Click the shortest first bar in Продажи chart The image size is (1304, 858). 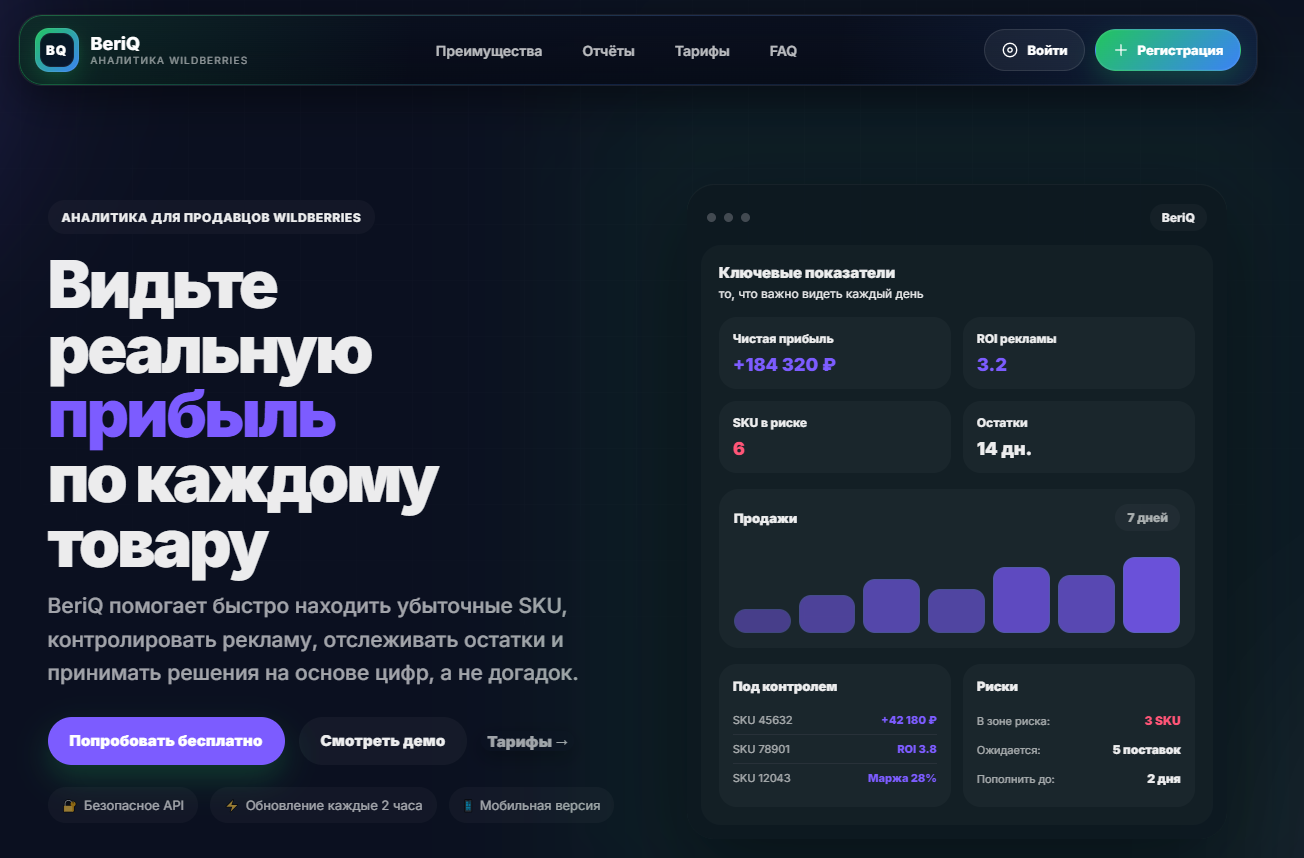click(x=762, y=621)
